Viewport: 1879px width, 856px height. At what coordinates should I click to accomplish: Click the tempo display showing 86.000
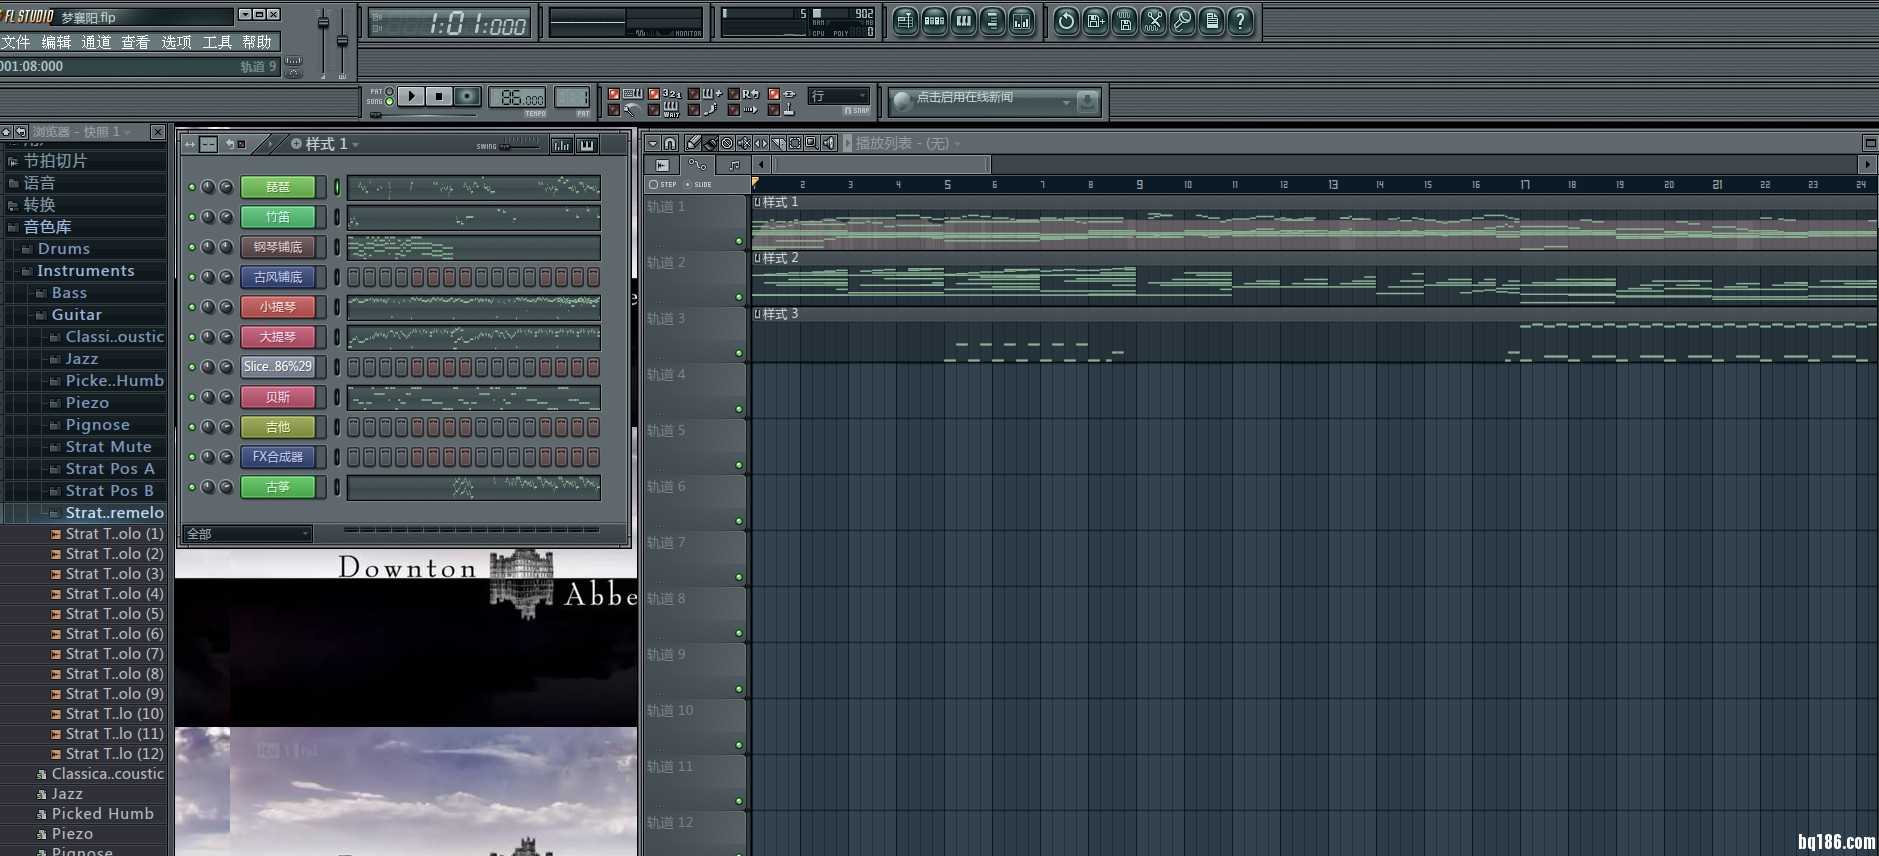point(517,97)
